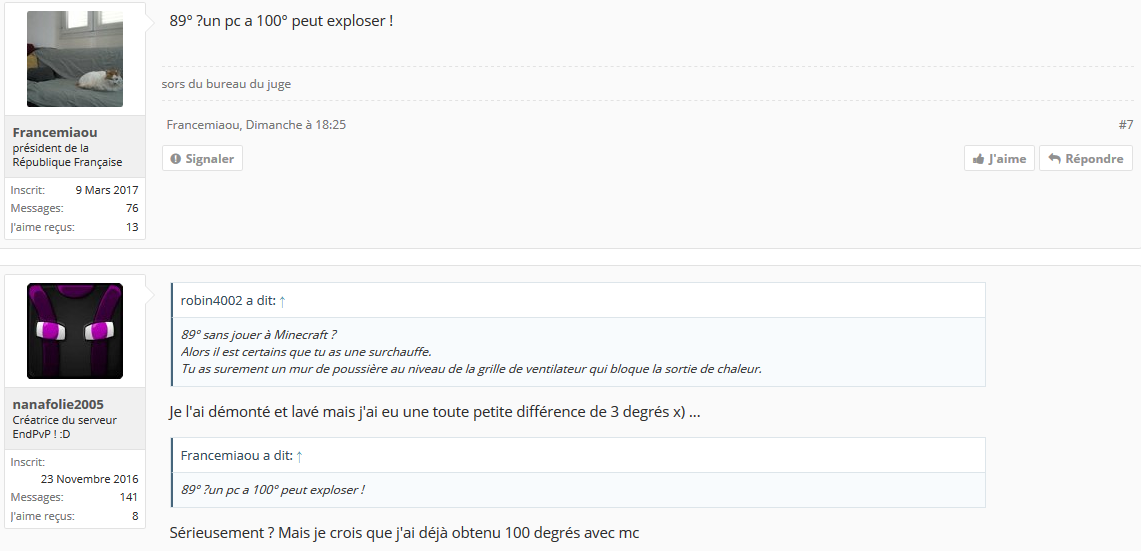Viewport: 1141px width, 551px height.
Task: Visit Francemiaou's profile via username
Action: [55, 132]
